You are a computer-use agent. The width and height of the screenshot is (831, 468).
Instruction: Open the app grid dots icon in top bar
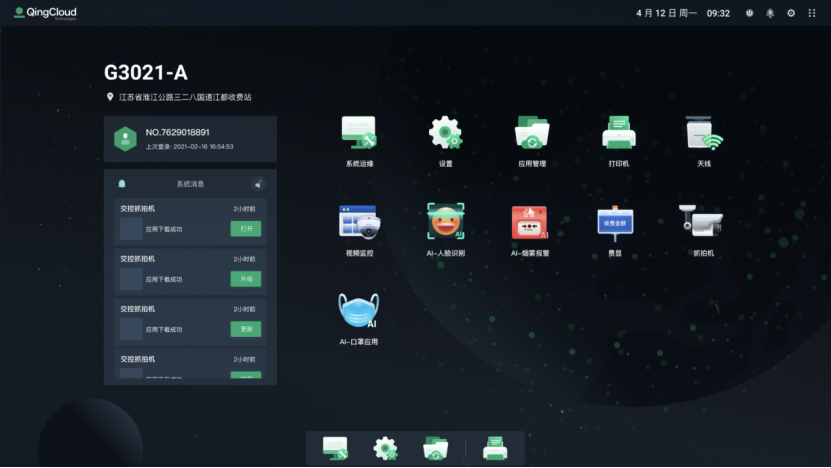pos(812,13)
